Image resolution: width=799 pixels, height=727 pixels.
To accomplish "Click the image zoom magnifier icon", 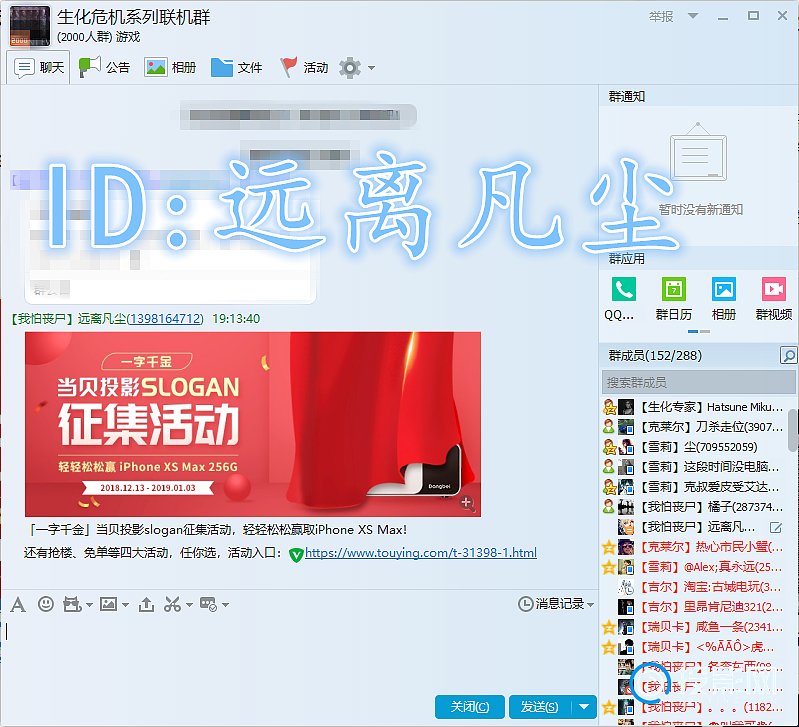I will coord(467,503).
